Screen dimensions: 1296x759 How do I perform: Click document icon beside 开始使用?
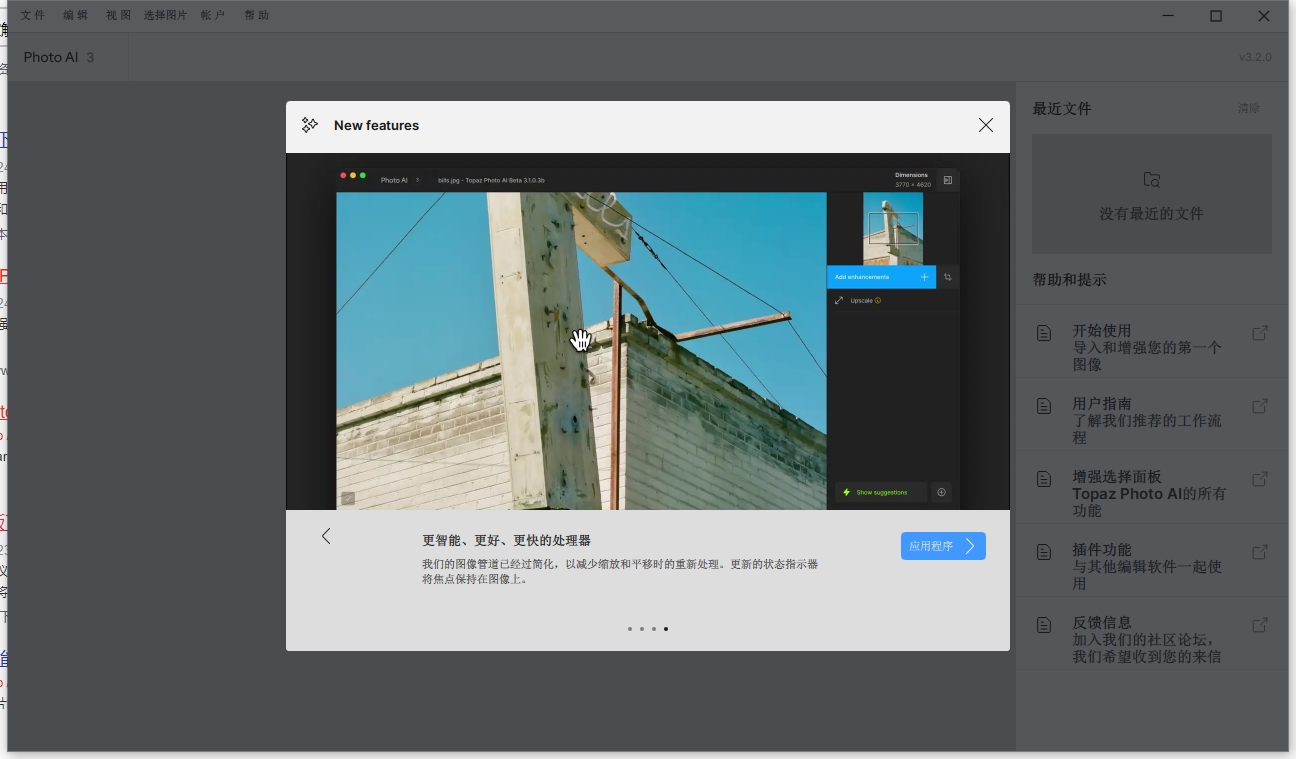coord(1044,333)
